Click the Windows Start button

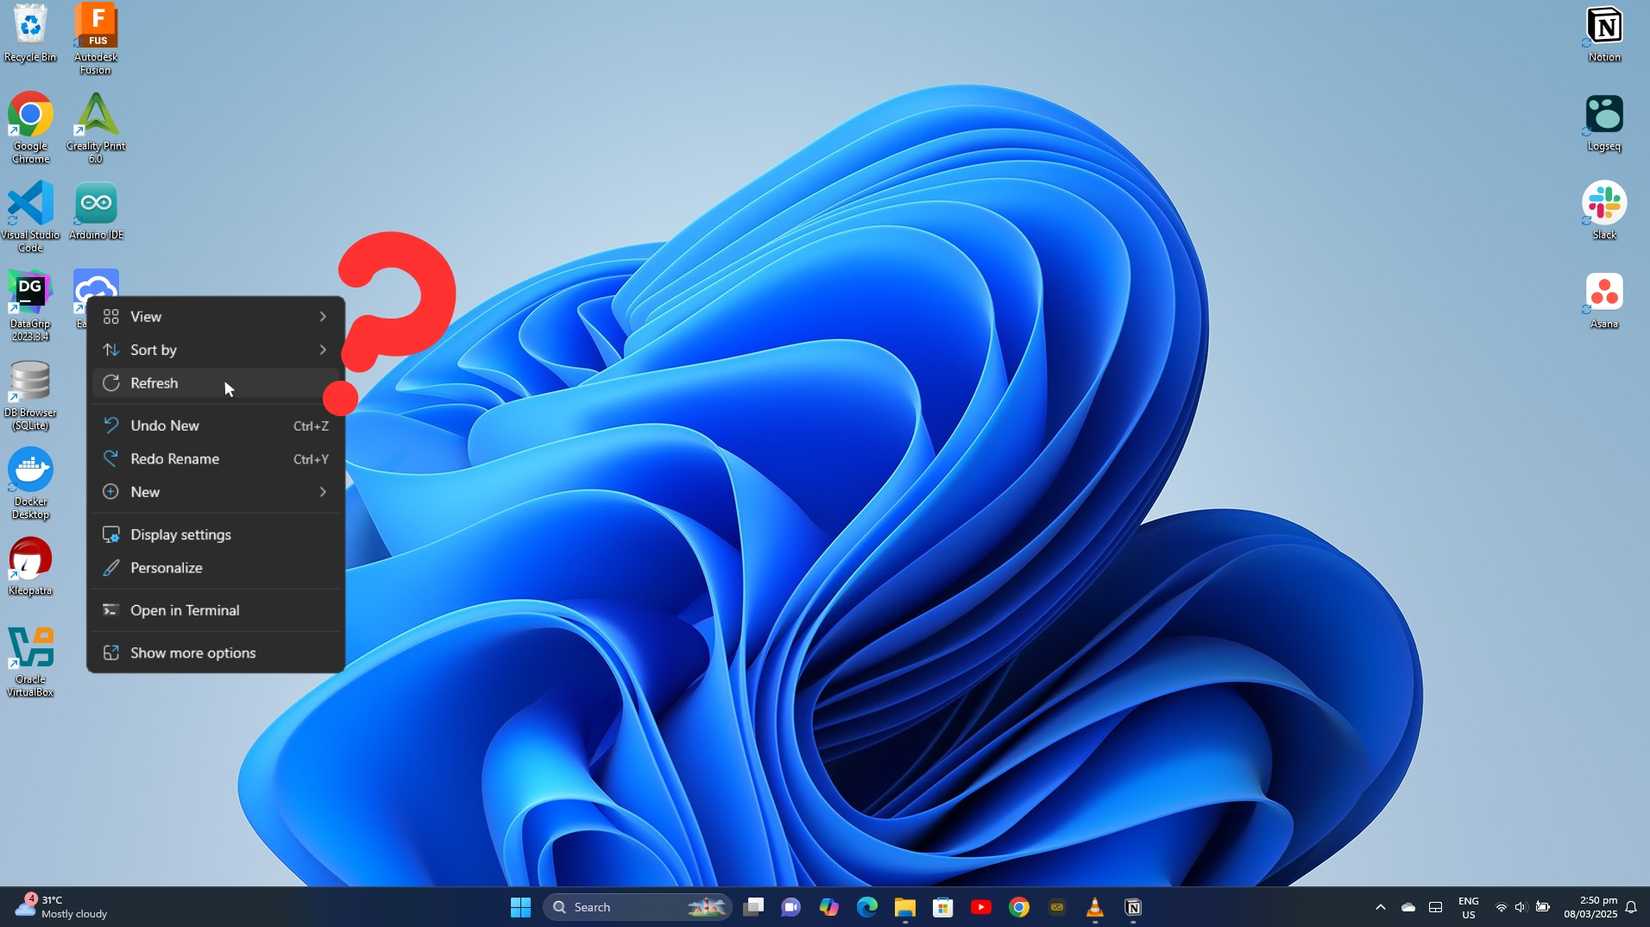(x=520, y=907)
